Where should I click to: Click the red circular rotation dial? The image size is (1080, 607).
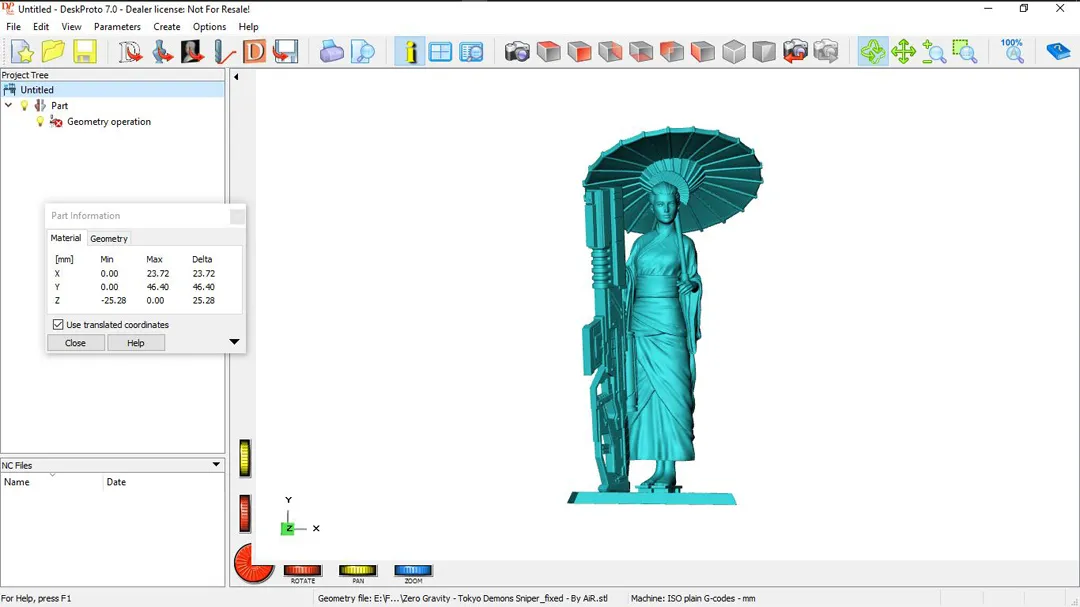coord(252,564)
